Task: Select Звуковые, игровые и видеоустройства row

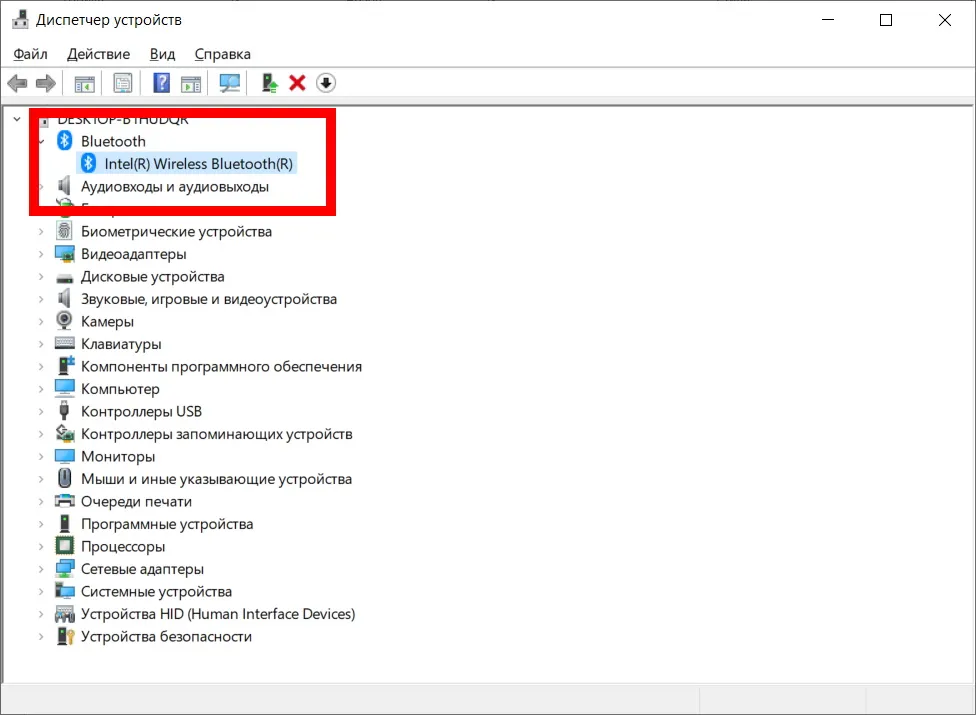Action: [209, 299]
